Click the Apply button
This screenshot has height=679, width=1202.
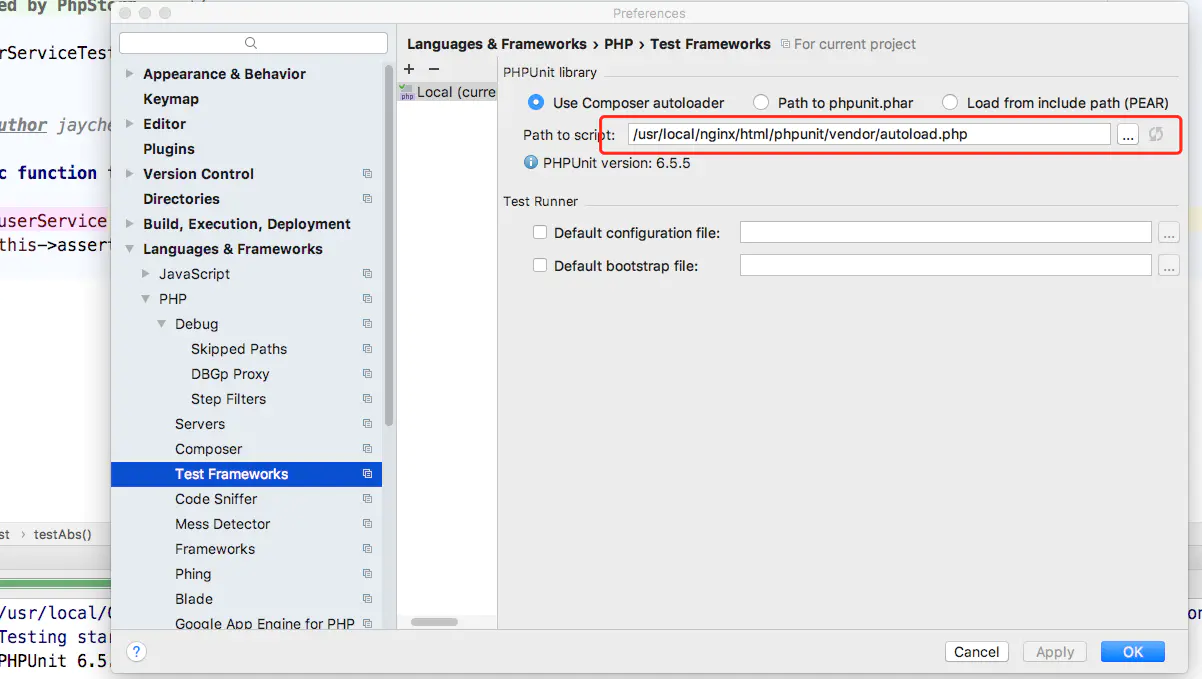(1055, 652)
